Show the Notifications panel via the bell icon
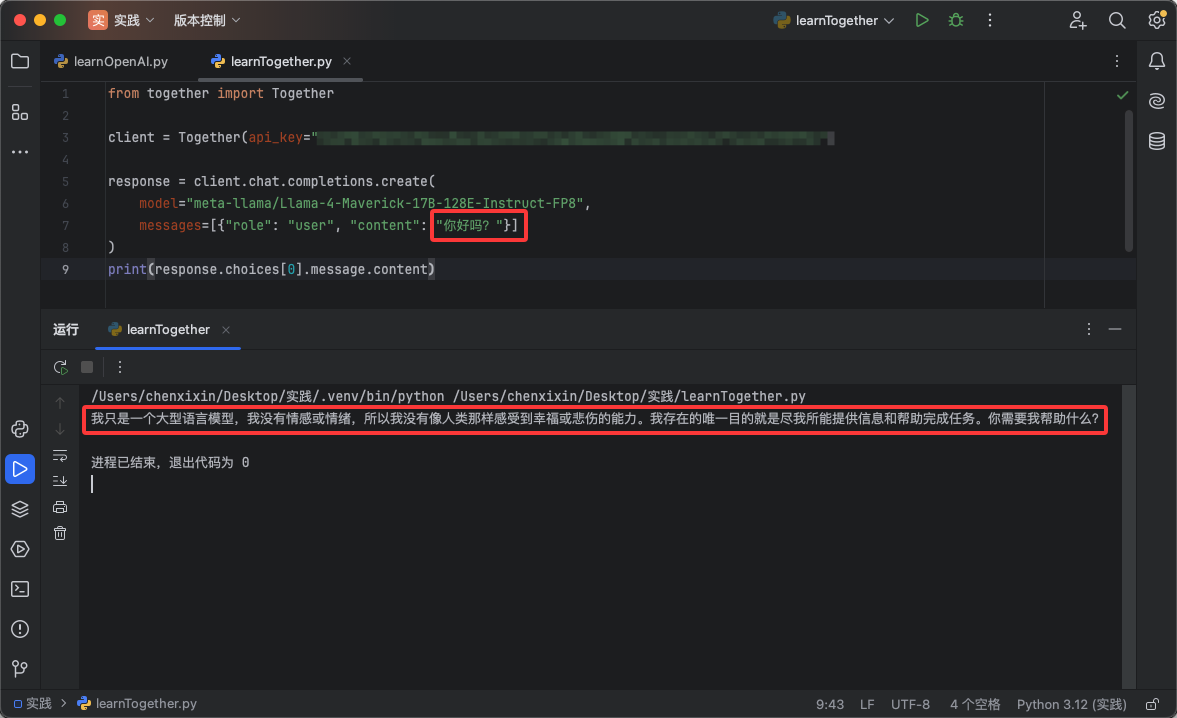 (x=1157, y=62)
